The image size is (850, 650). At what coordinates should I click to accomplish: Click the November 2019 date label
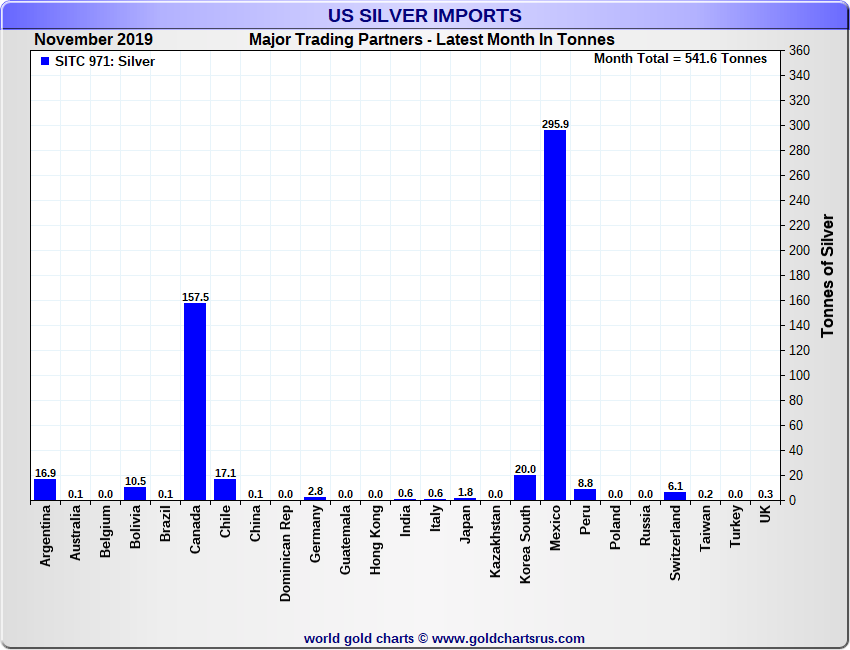pos(93,40)
